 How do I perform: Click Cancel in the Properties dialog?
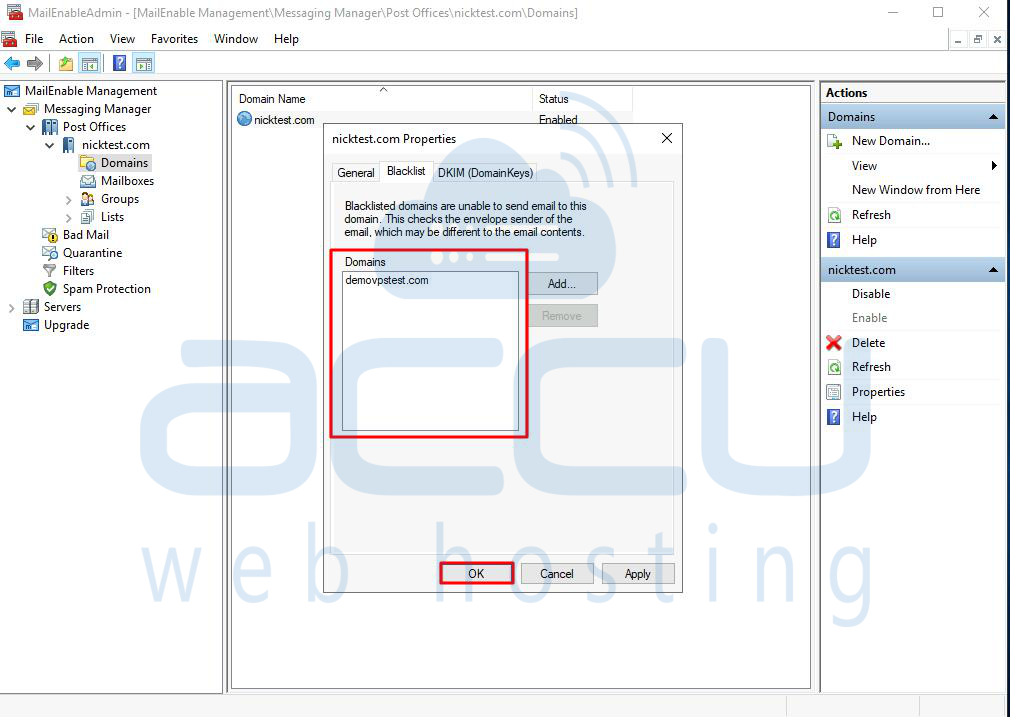coord(557,574)
